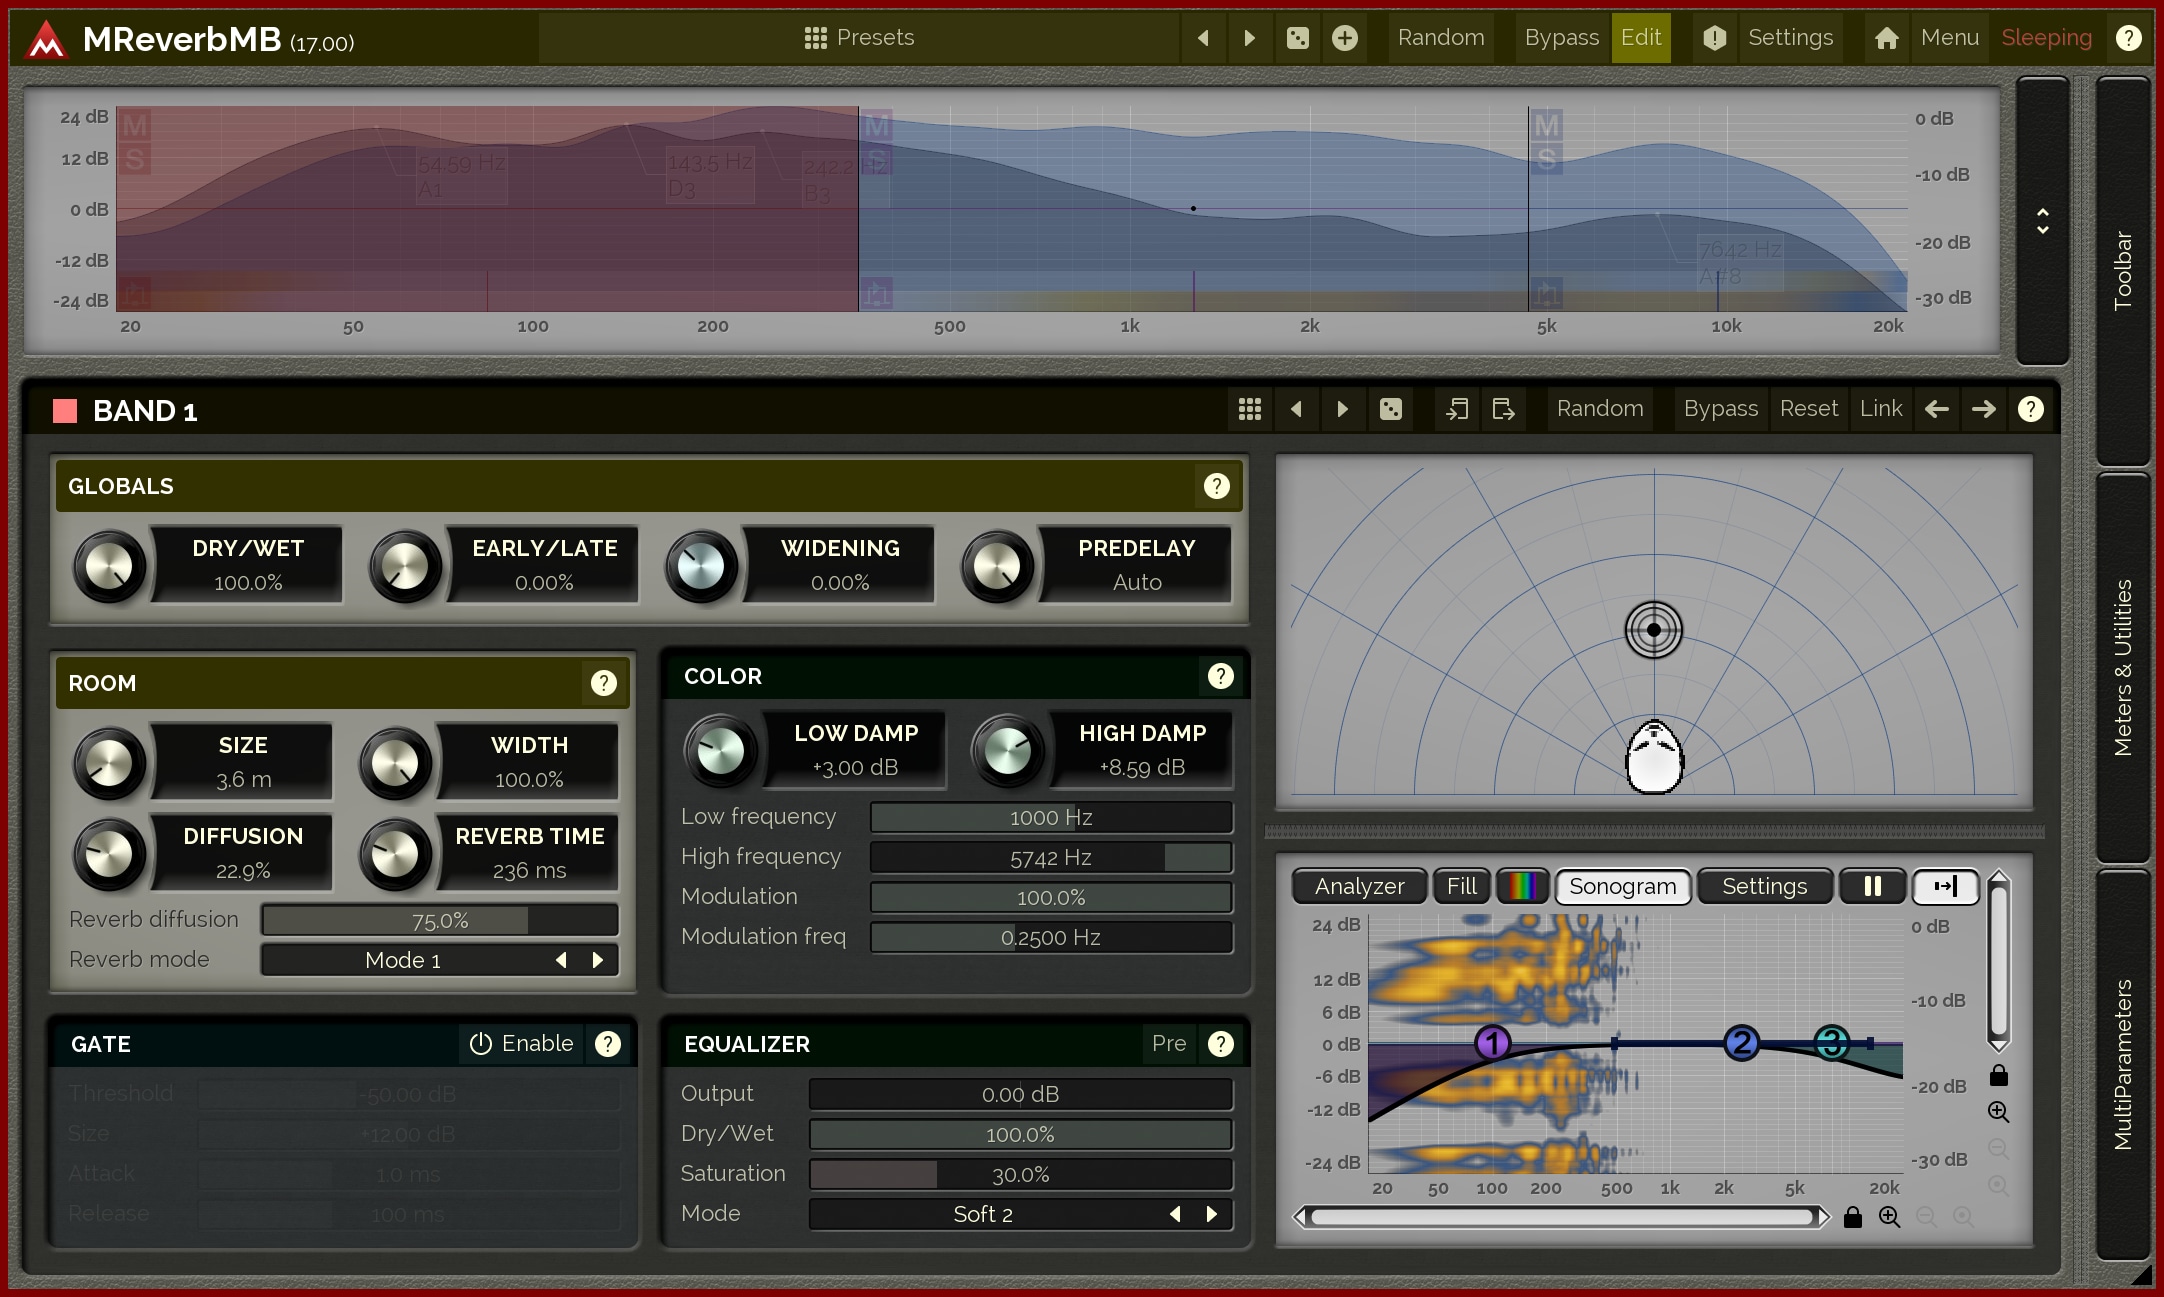Click the Band 1 copy icon

pyautogui.click(x=1457, y=409)
